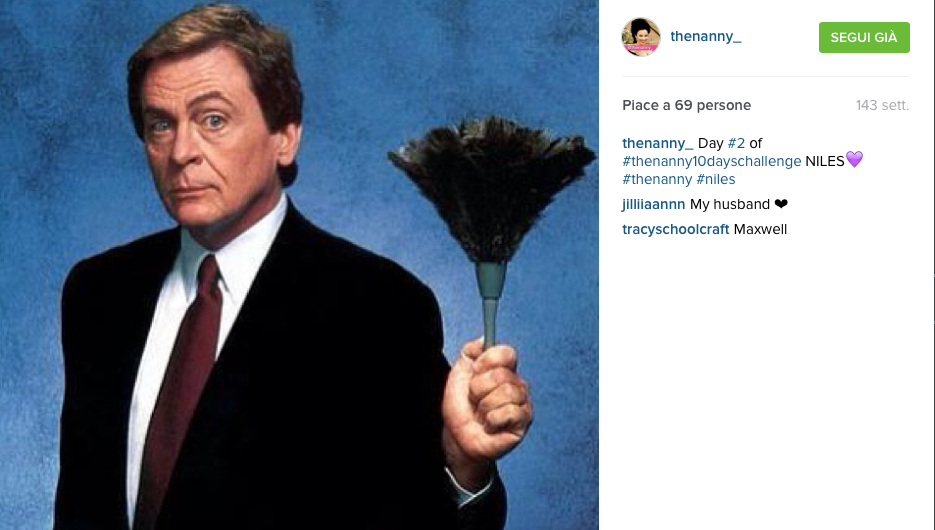The width and height of the screenshot is (935, 530).
Task: Open the thenanny_ profile avatar picture
Action: coord(641,37)
